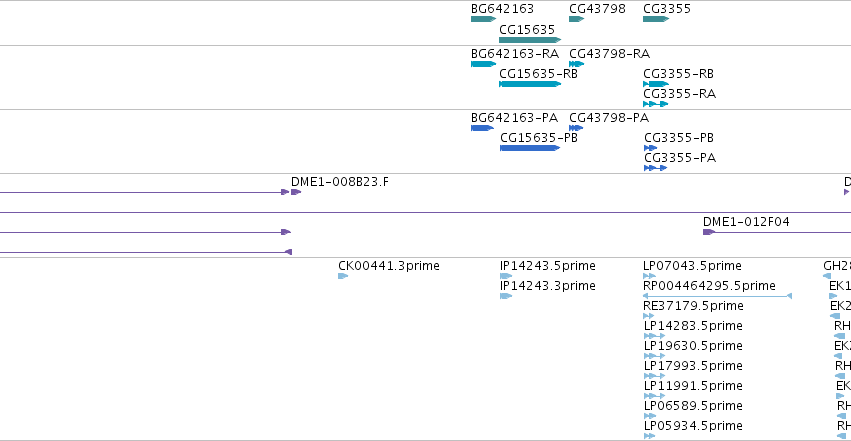
Task: Select the CG3355-PA protein feature
Action: pyautogui.click(x=655, y=168)
